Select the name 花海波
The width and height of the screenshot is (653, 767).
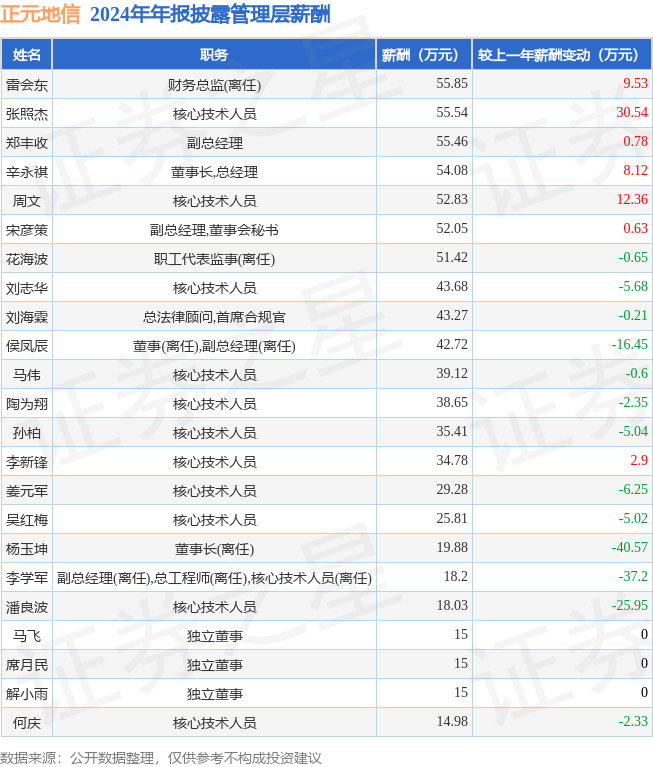pyautogui.click(x=27, y=259)
